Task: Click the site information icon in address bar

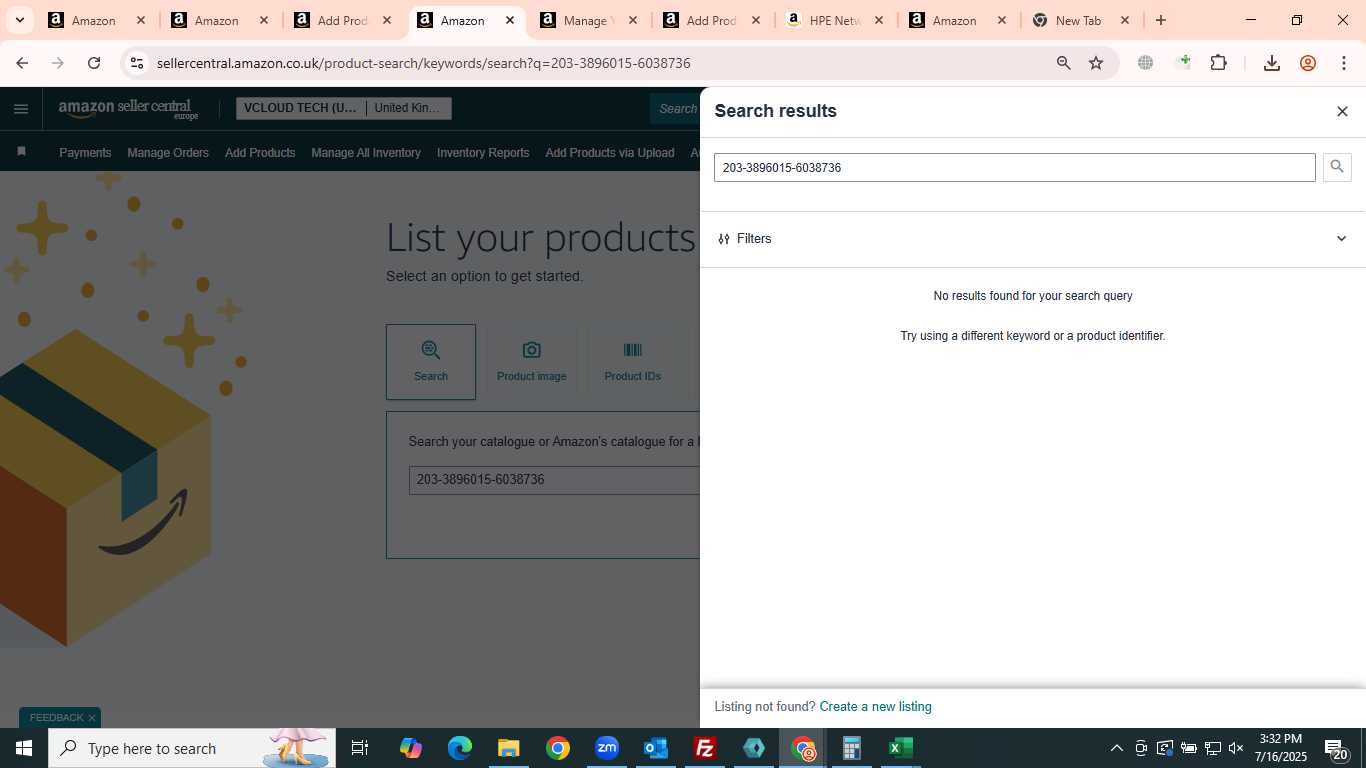Action: pyautogui.click(x=137, y=63)
